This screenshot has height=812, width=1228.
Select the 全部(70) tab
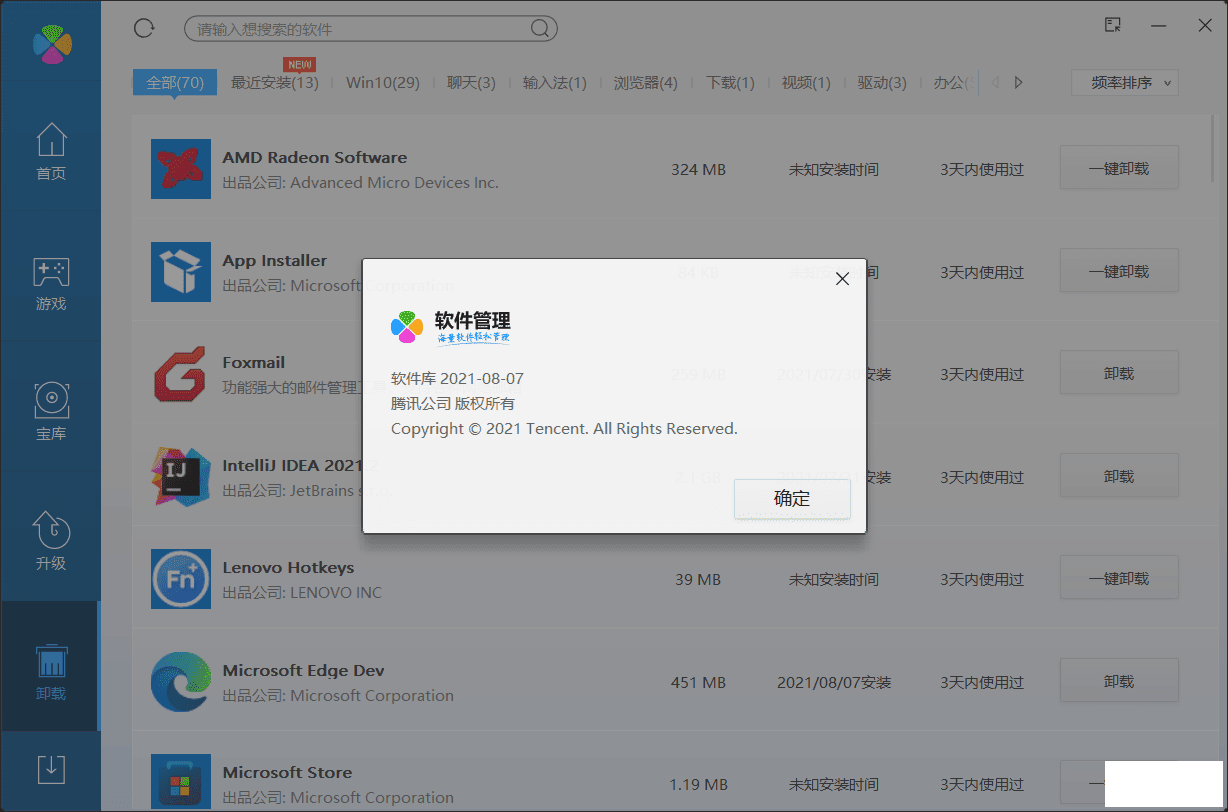(x=175, y=82)
